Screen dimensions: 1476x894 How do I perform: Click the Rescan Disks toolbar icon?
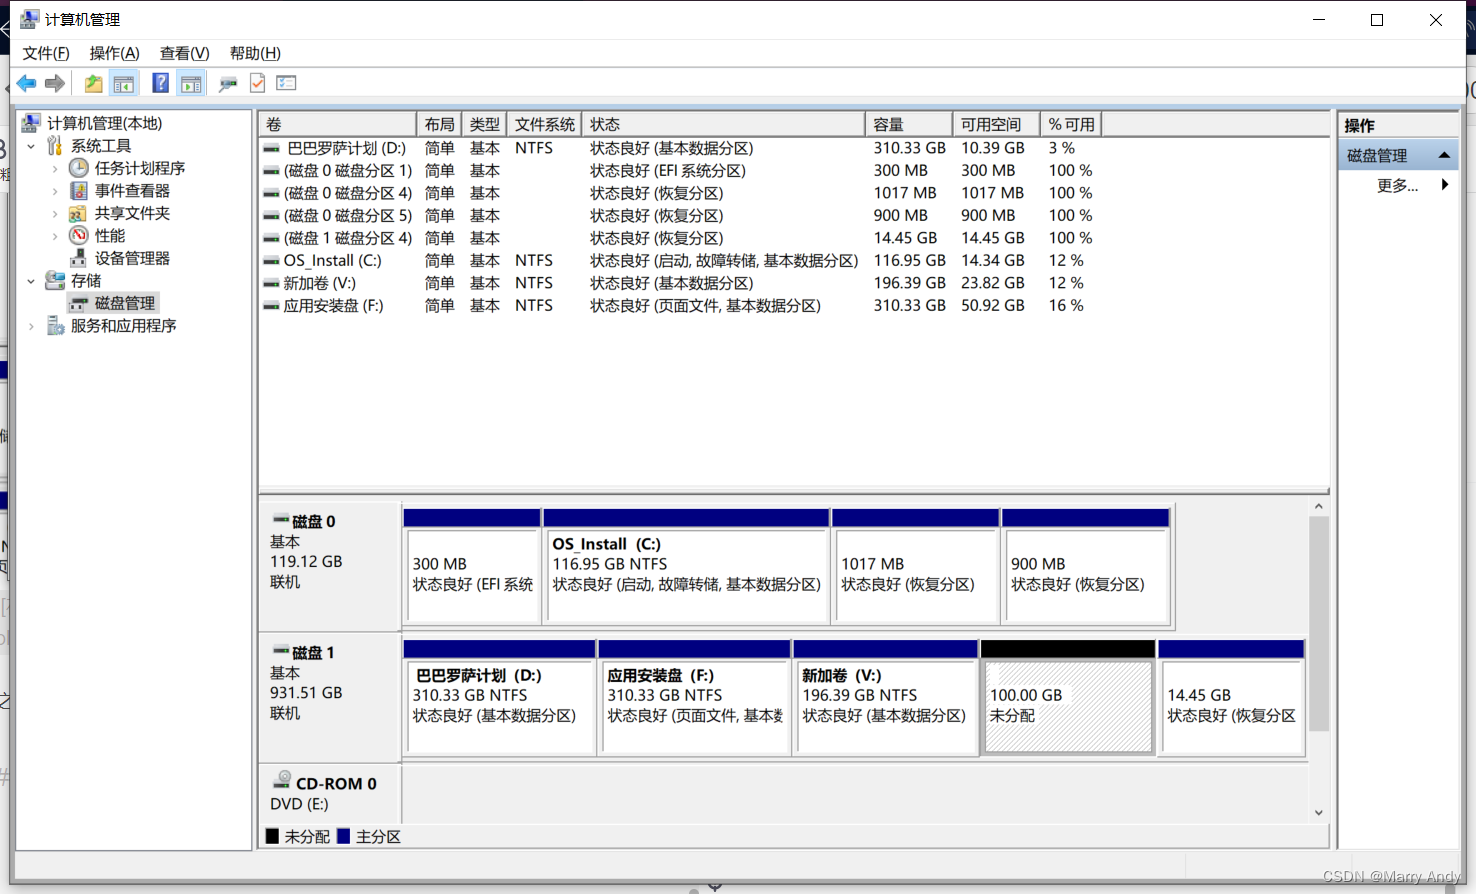pyautogui.click(x=228, y=84)
